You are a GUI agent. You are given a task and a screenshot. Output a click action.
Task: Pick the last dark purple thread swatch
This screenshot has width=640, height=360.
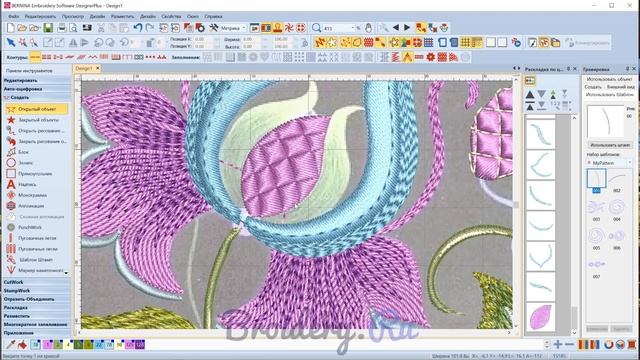coord(140,345)
